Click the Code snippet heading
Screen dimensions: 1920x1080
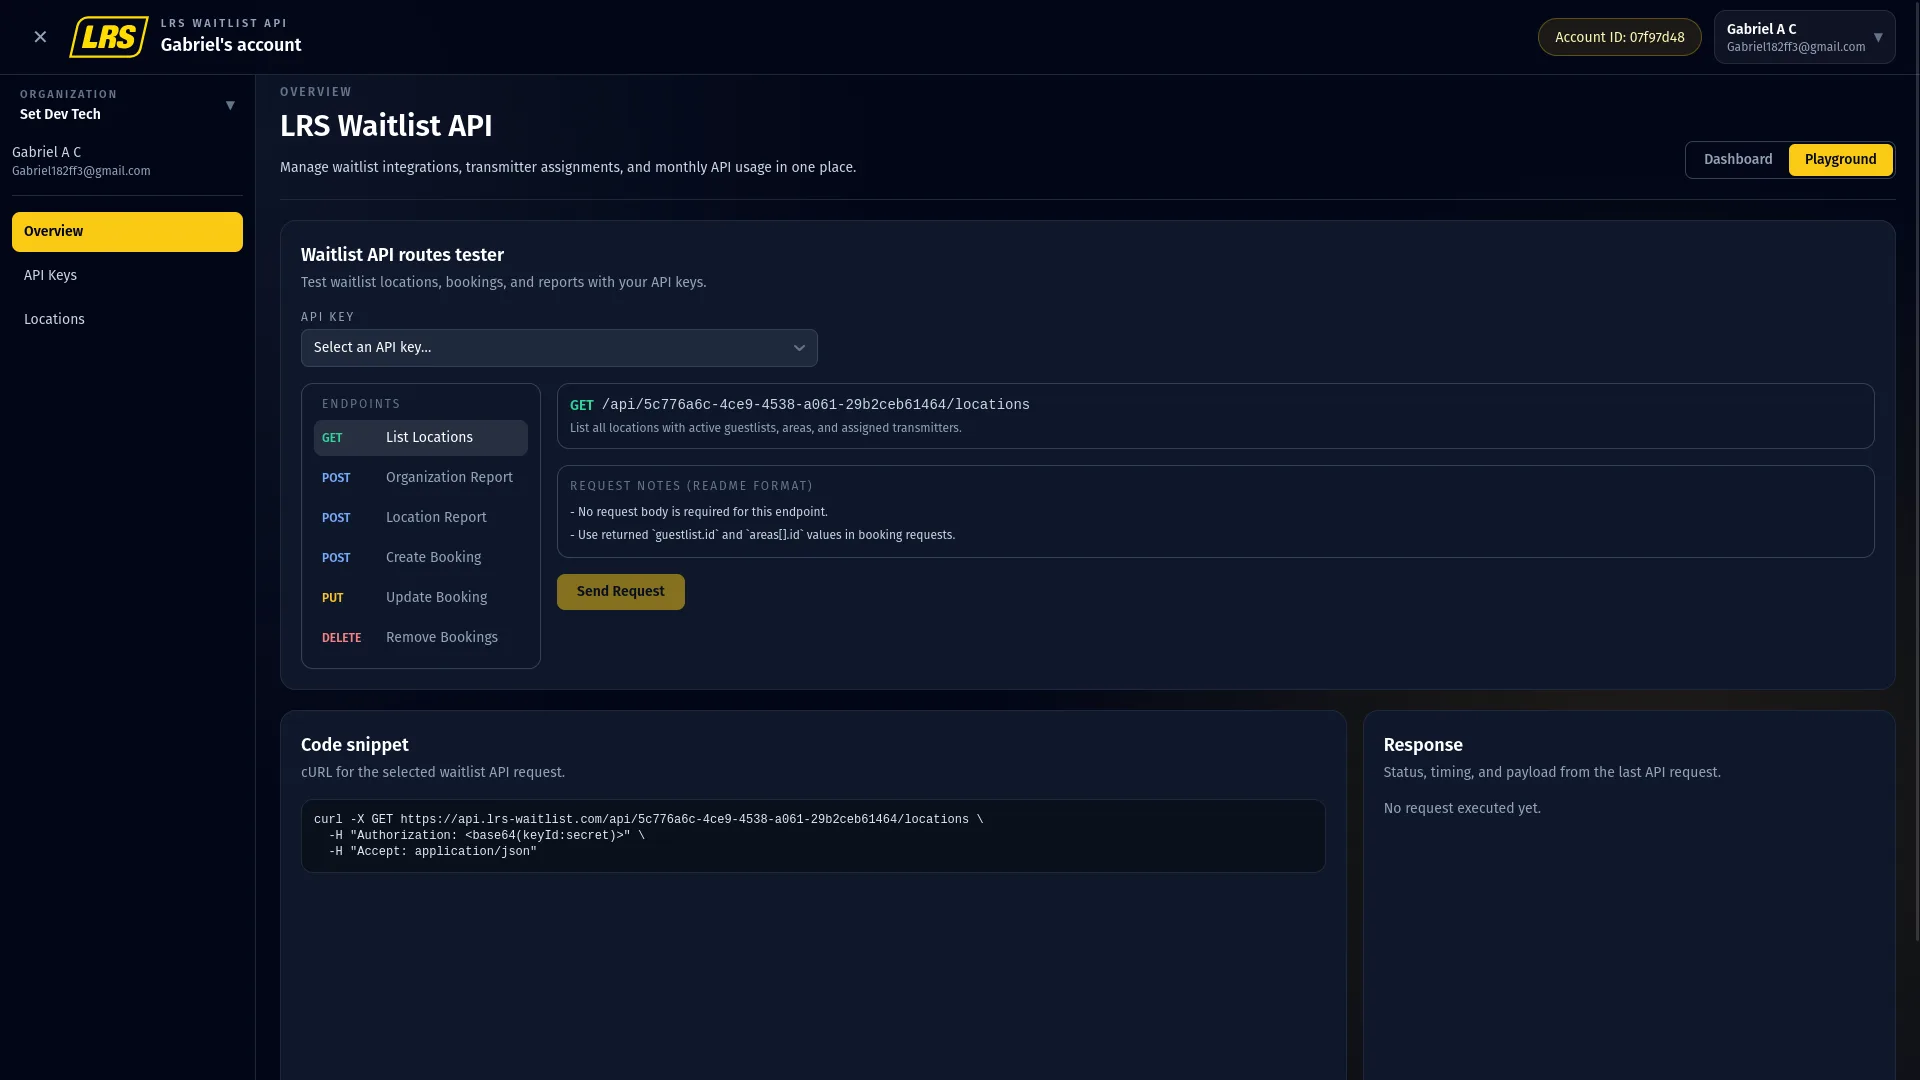click(355, 745)
